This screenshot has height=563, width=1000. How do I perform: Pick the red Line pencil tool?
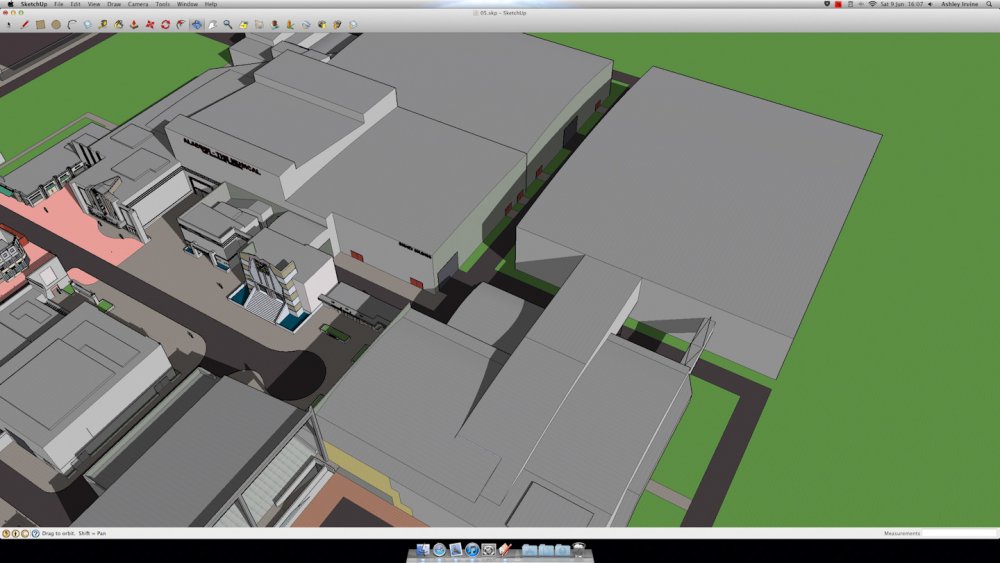pos(25,24)
